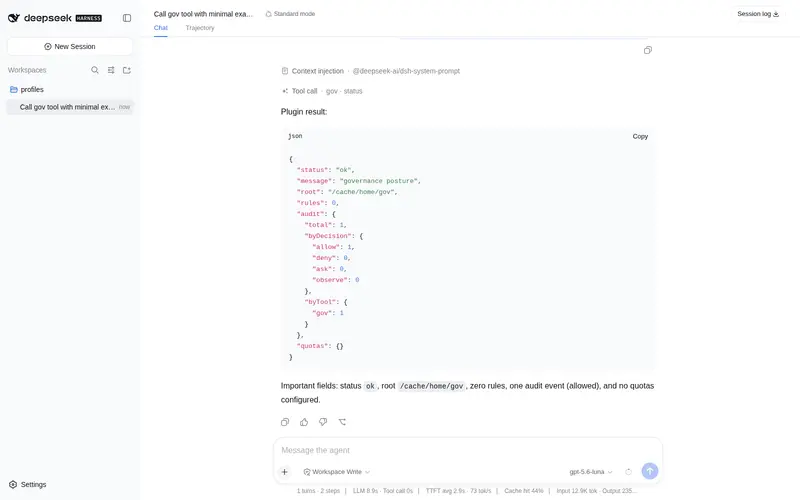Click '@deepseek-ai/dsh-system-prompt' text
The image size is (800, 500).
point(406,71)
